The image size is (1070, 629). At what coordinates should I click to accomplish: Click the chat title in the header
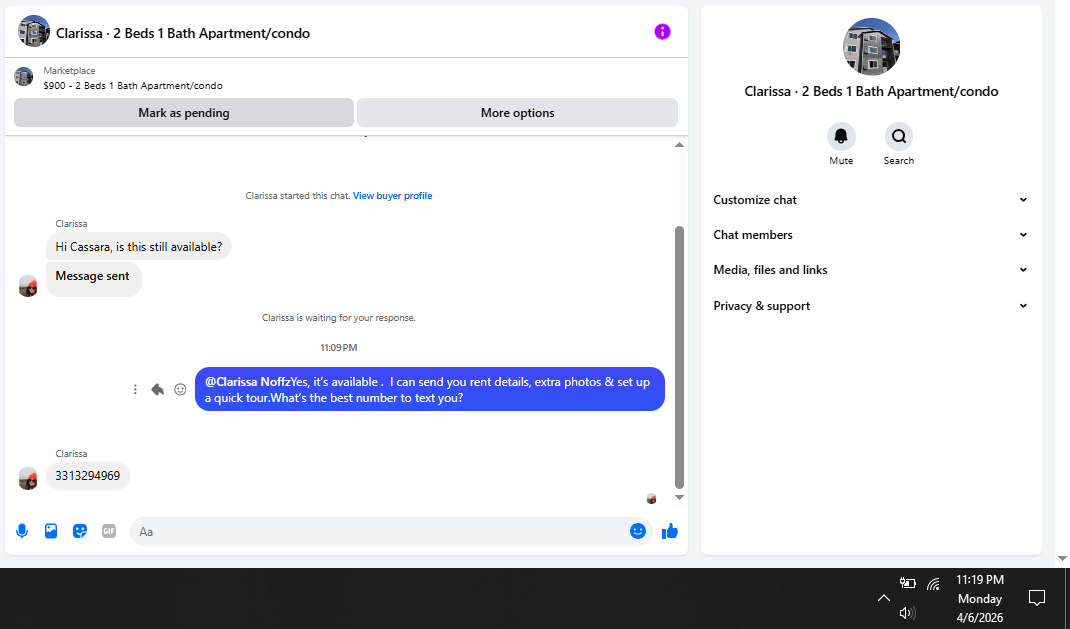pyautogui.click(x=183, y=33)
